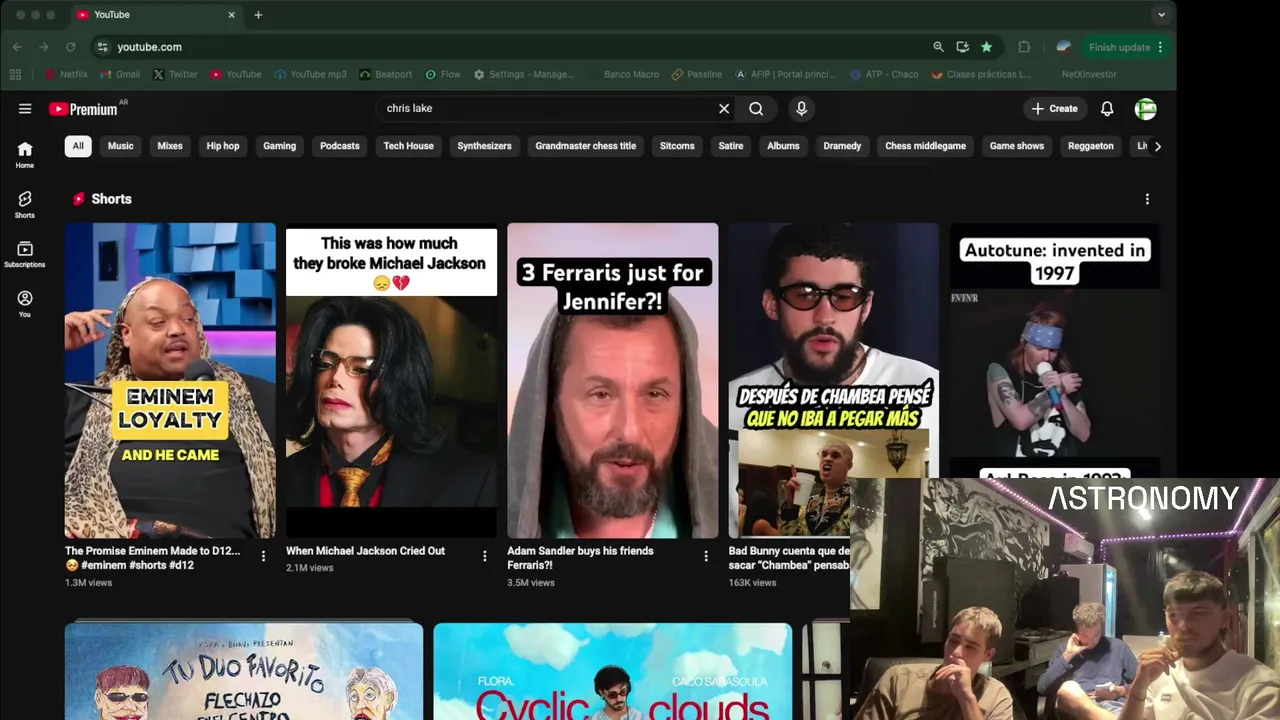Open Shorts in the sidebar

[x=25, y=204]
